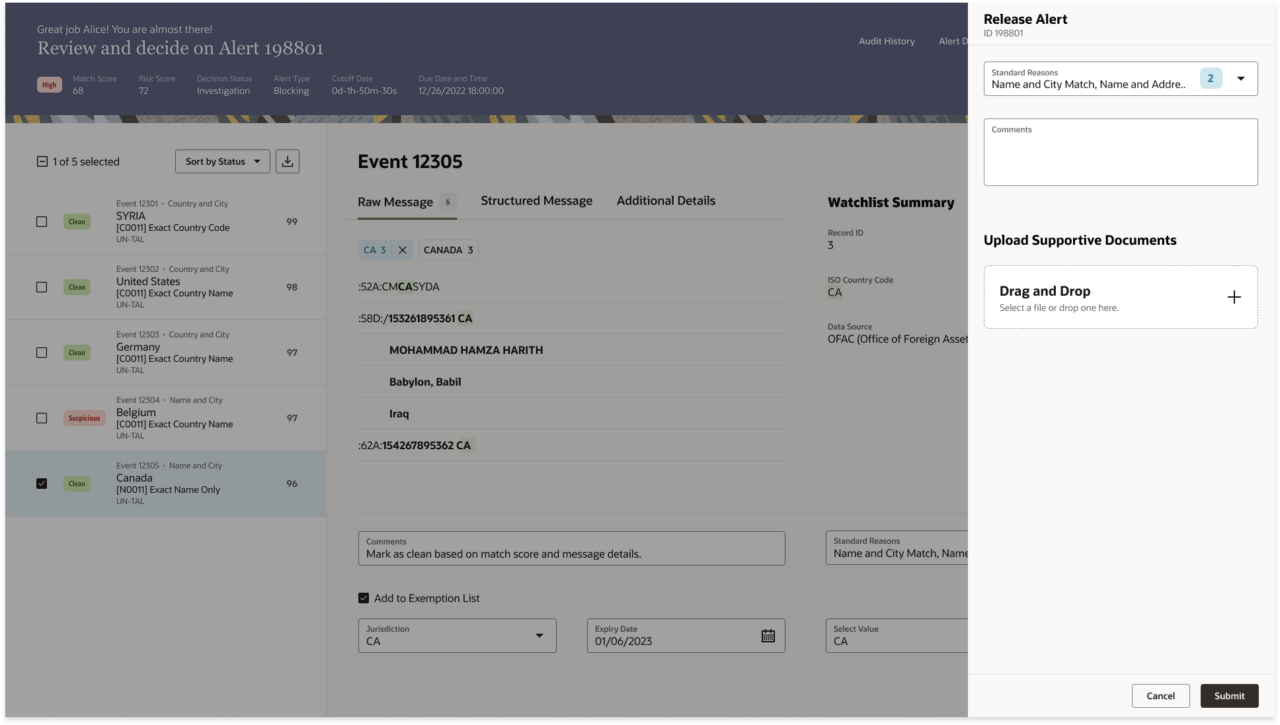Click the score 99 on the SYRIA row
The image size is (1280, 725).
292,222
